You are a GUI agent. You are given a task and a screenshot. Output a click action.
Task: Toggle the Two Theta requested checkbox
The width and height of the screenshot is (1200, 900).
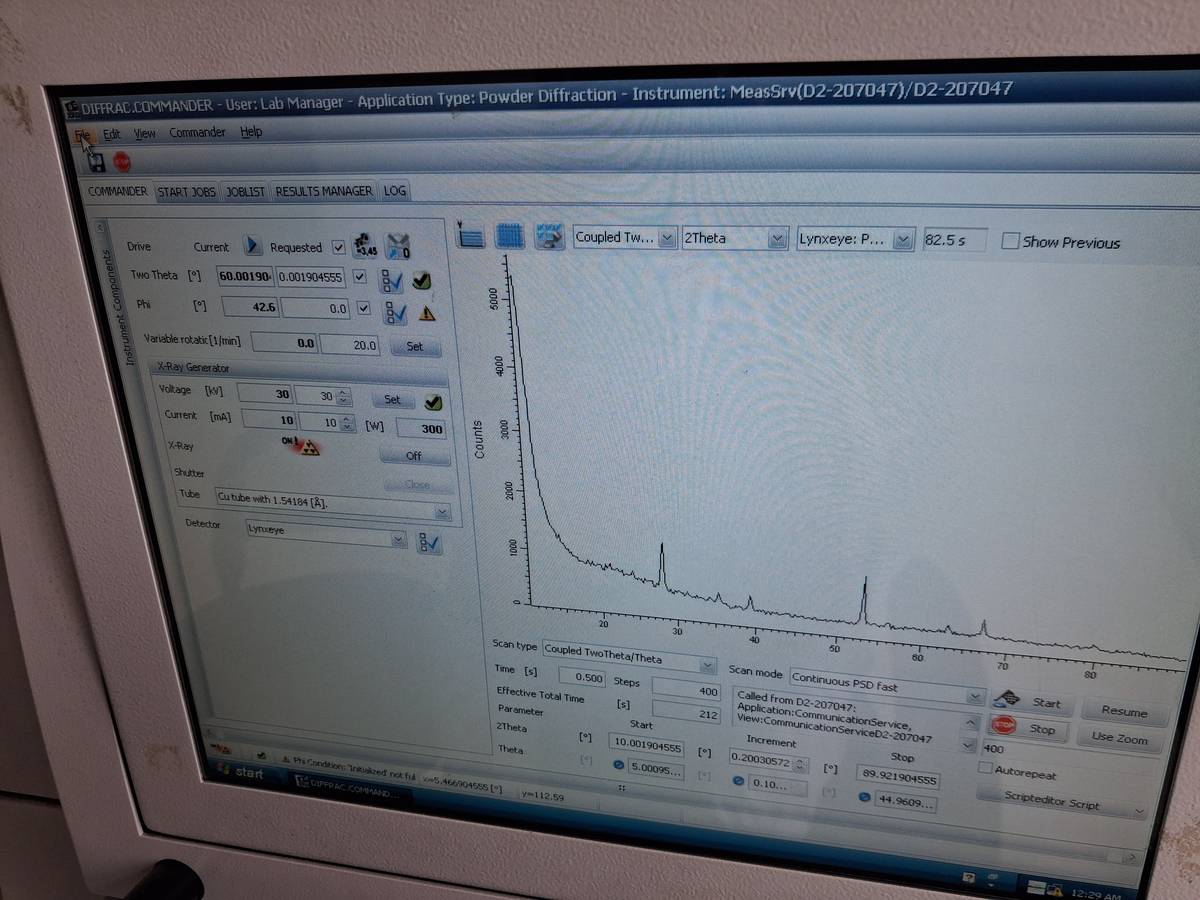[x=360, y=277]
